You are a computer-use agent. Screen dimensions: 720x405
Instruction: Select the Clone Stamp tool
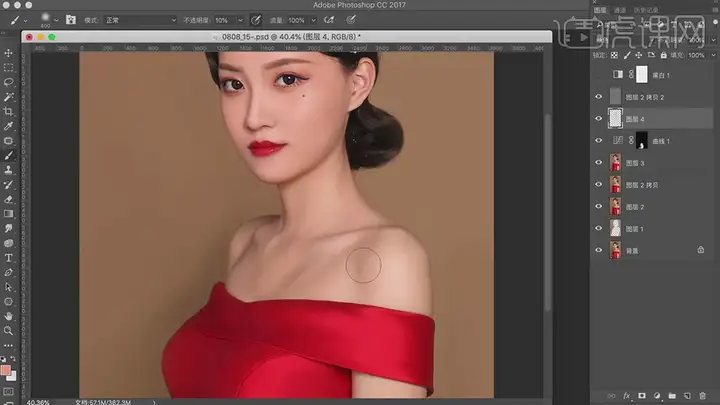(x=8, y=170)
